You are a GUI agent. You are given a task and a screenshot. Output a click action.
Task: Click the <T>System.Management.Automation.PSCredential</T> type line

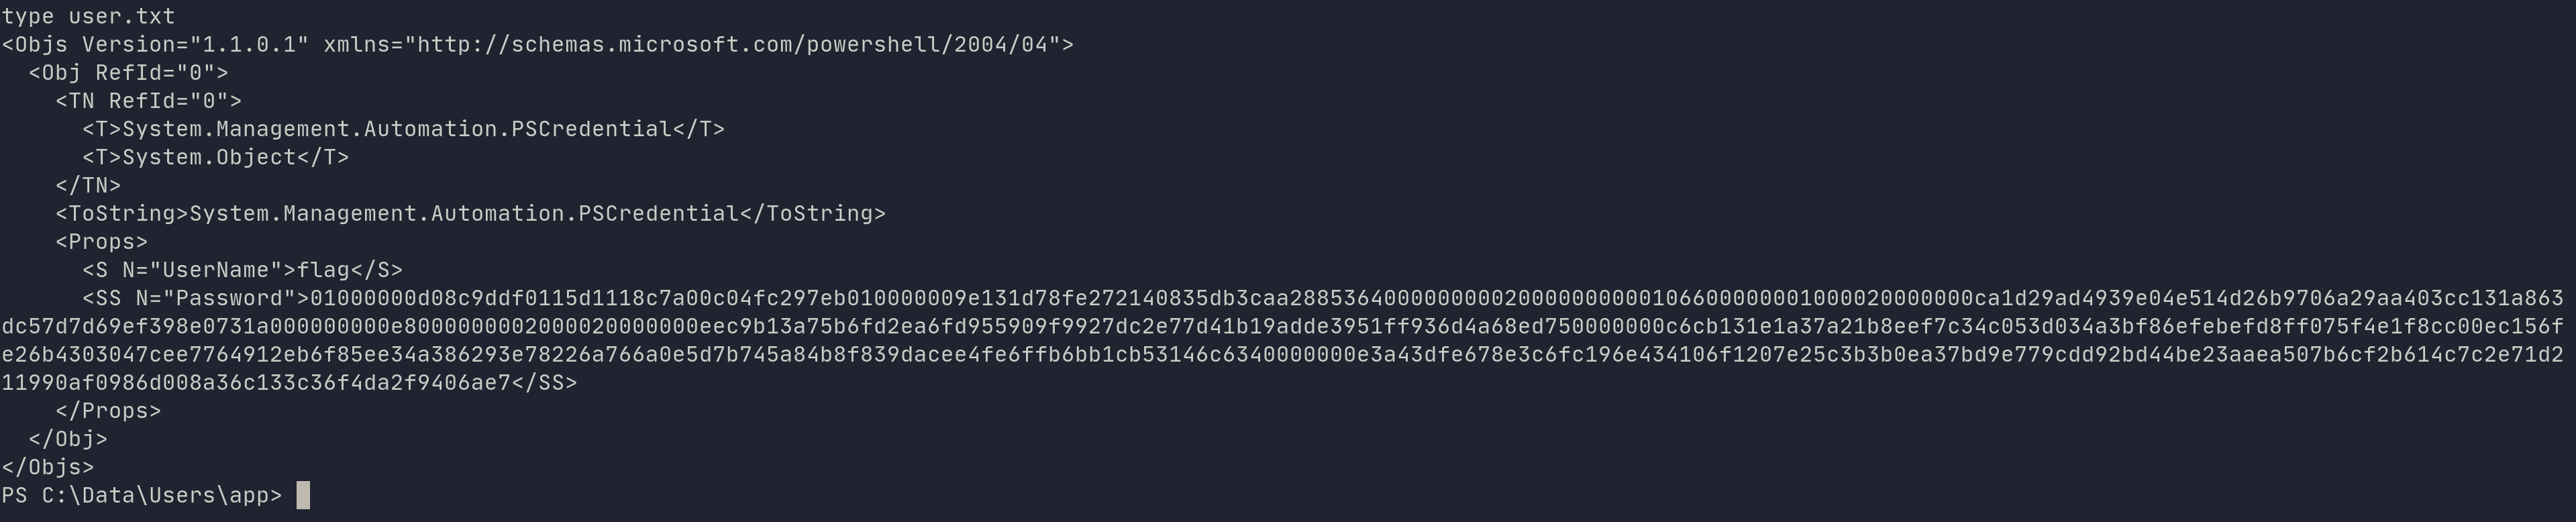403,129
